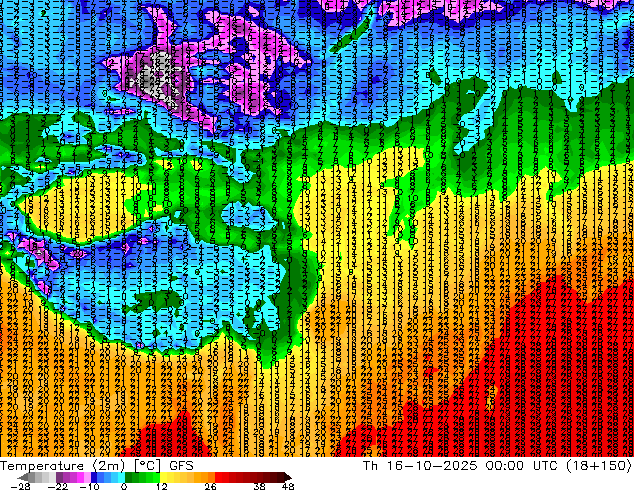Click the '-28' legend value

point(20,486)
